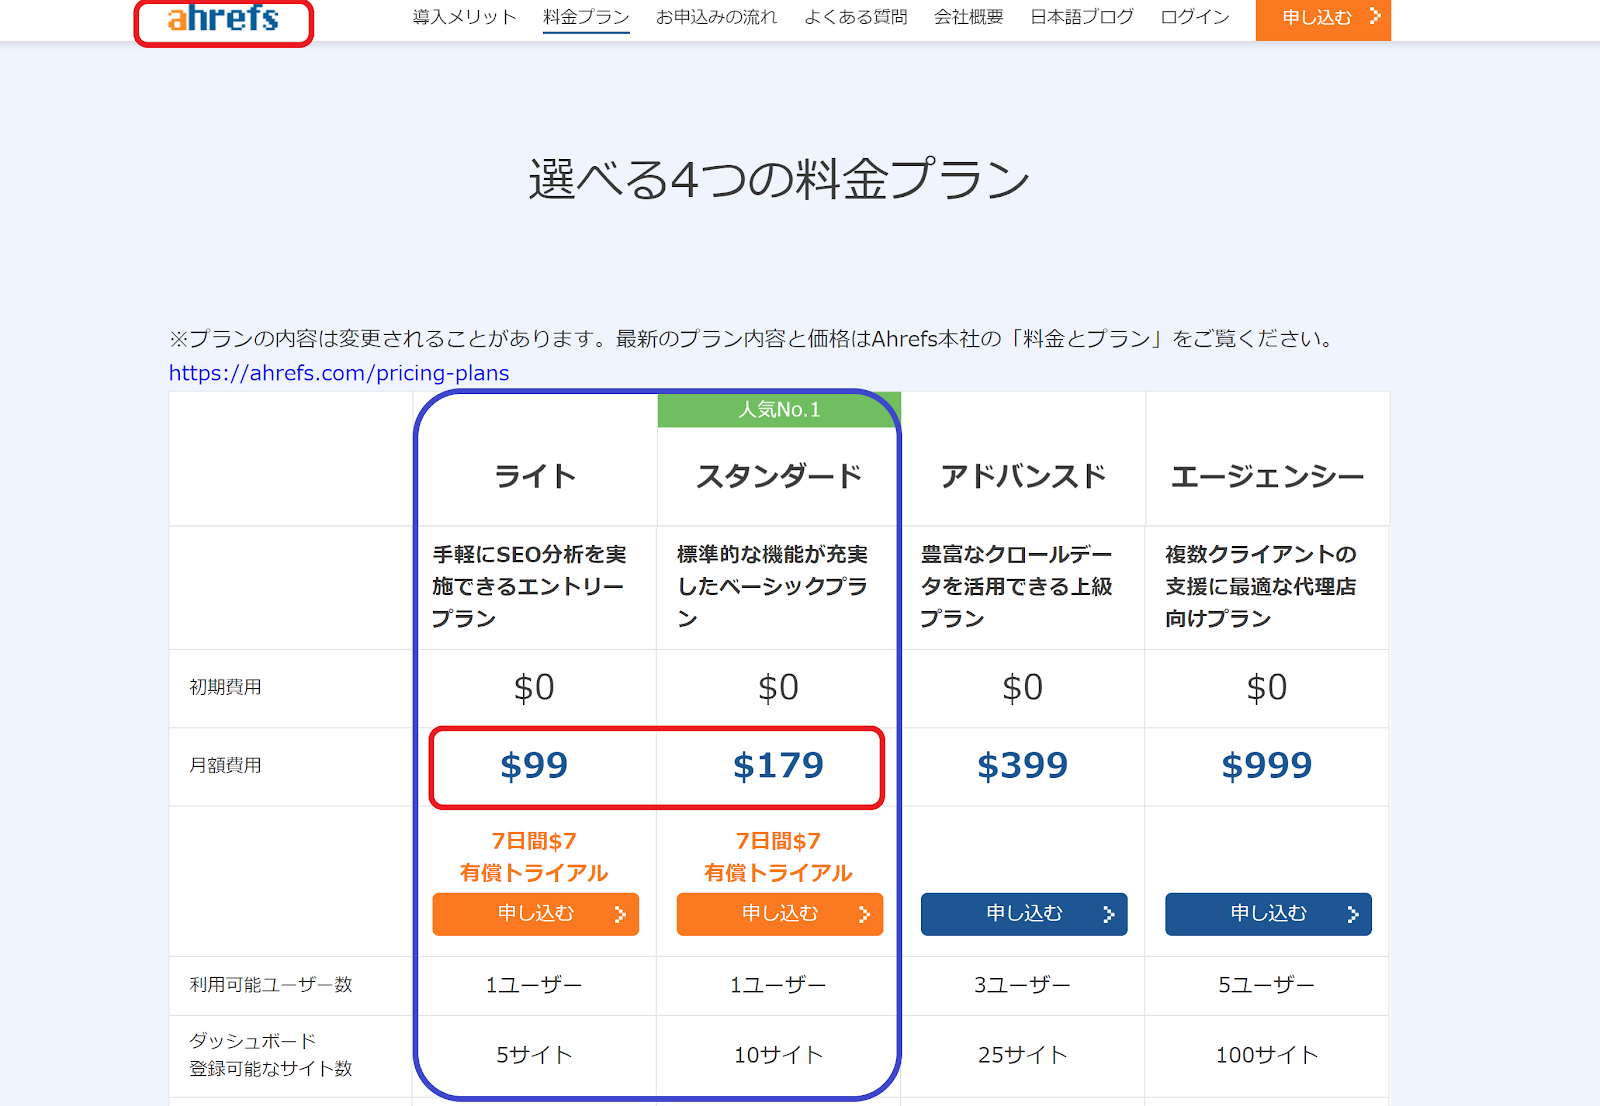This screenshot has height=1106, width=1600.
Task: Click the 人気No.1 green badge
Action: click(779, 410)
